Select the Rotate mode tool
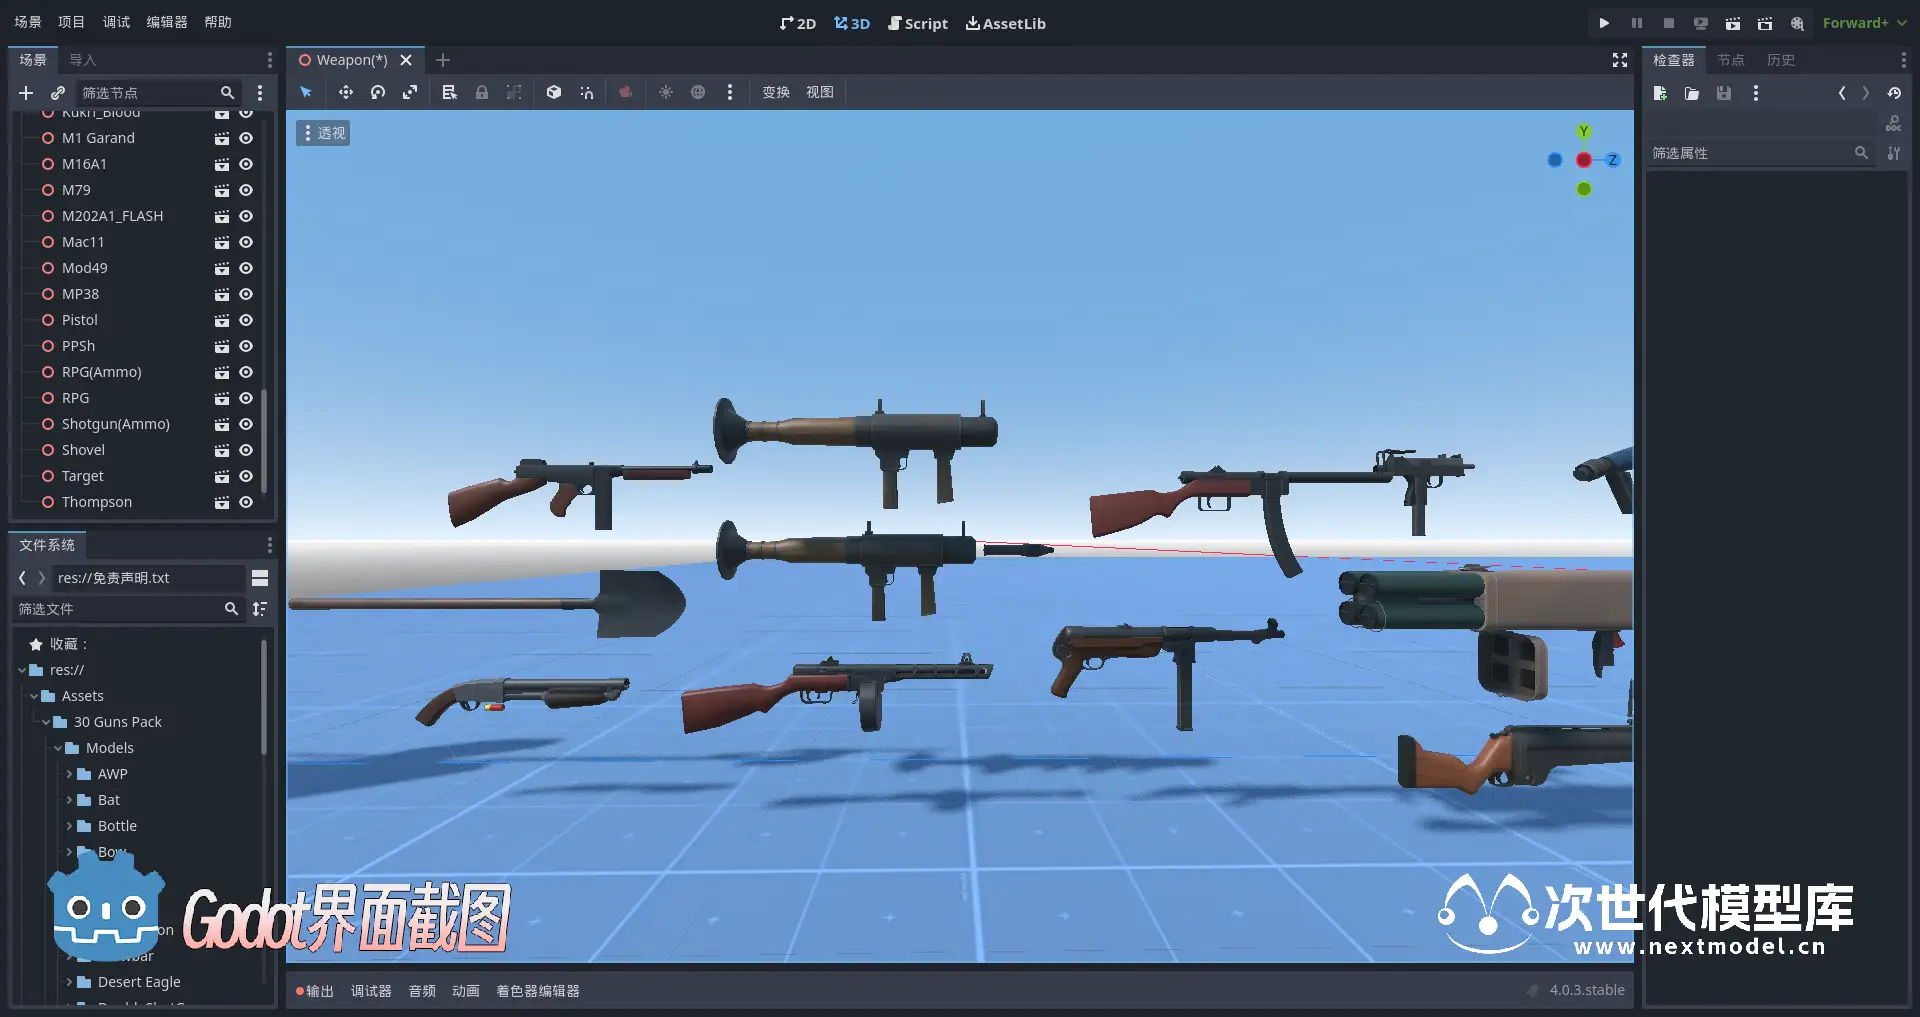1920x1017 pixels. click(378, 92)
